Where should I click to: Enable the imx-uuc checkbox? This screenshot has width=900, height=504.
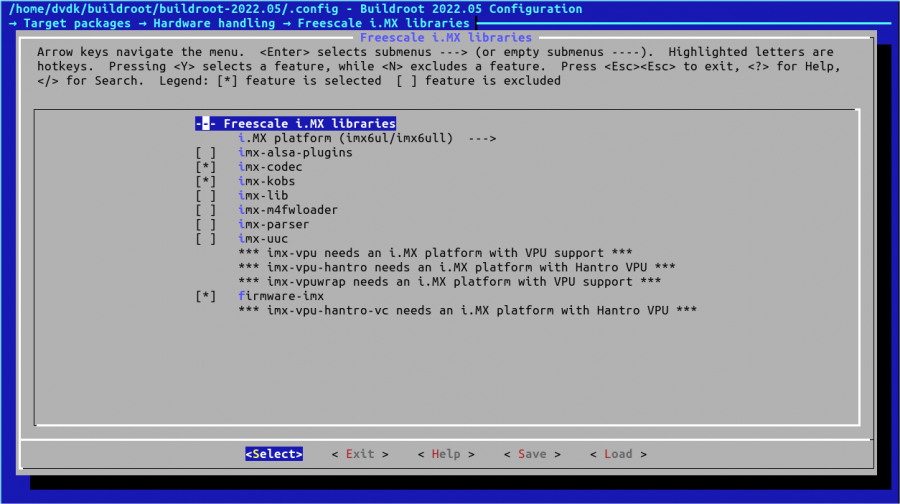[206, 239]
